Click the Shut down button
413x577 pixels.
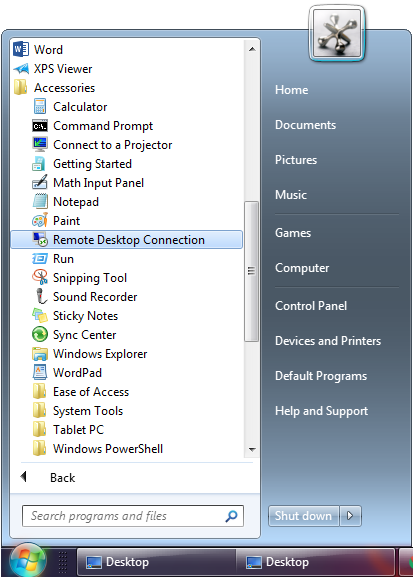pos(303,516)
